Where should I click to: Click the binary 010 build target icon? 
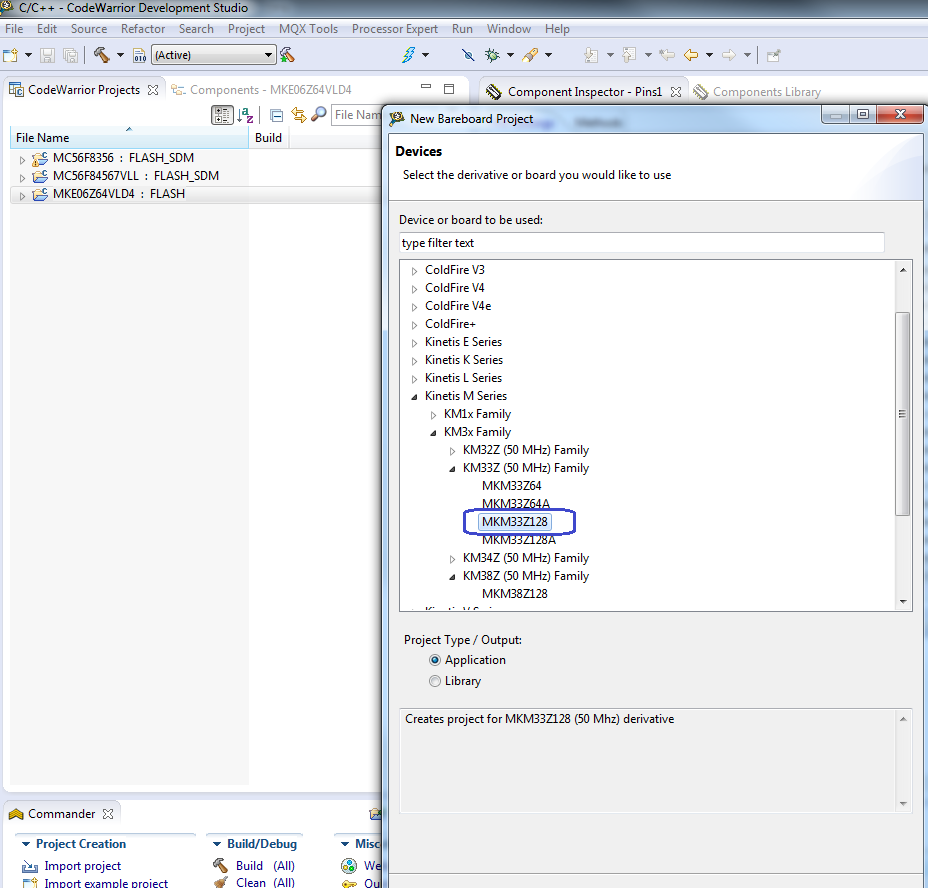(139, 55)
